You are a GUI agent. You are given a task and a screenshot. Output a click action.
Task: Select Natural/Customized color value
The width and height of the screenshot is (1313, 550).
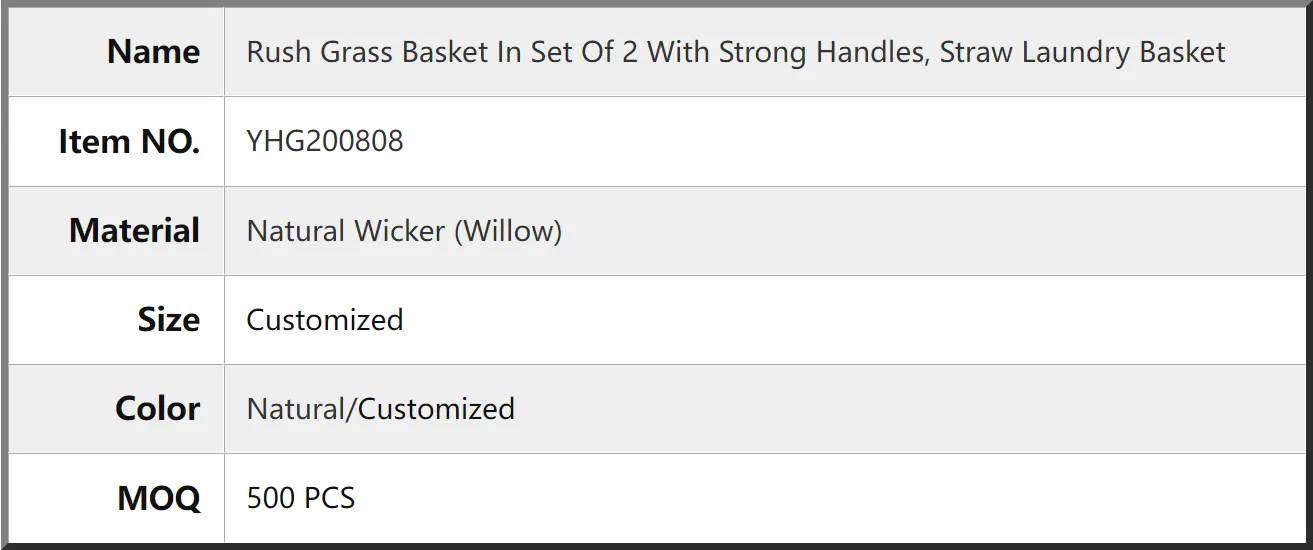click(381, 409)
